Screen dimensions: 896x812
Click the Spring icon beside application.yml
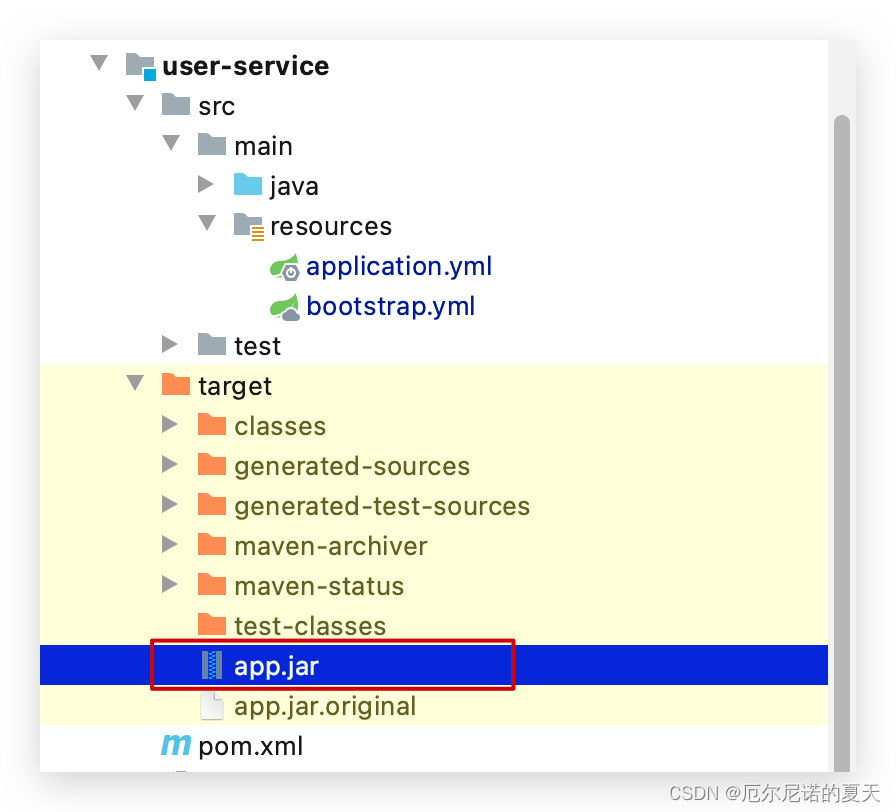pyautogui.click(x=284, y=267)
